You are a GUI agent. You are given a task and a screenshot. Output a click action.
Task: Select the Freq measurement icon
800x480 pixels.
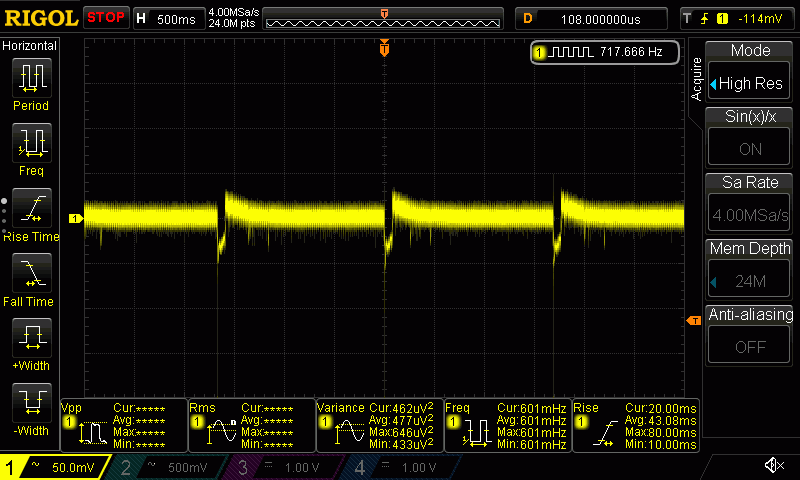pyautogui.click(x=31, y=143)
